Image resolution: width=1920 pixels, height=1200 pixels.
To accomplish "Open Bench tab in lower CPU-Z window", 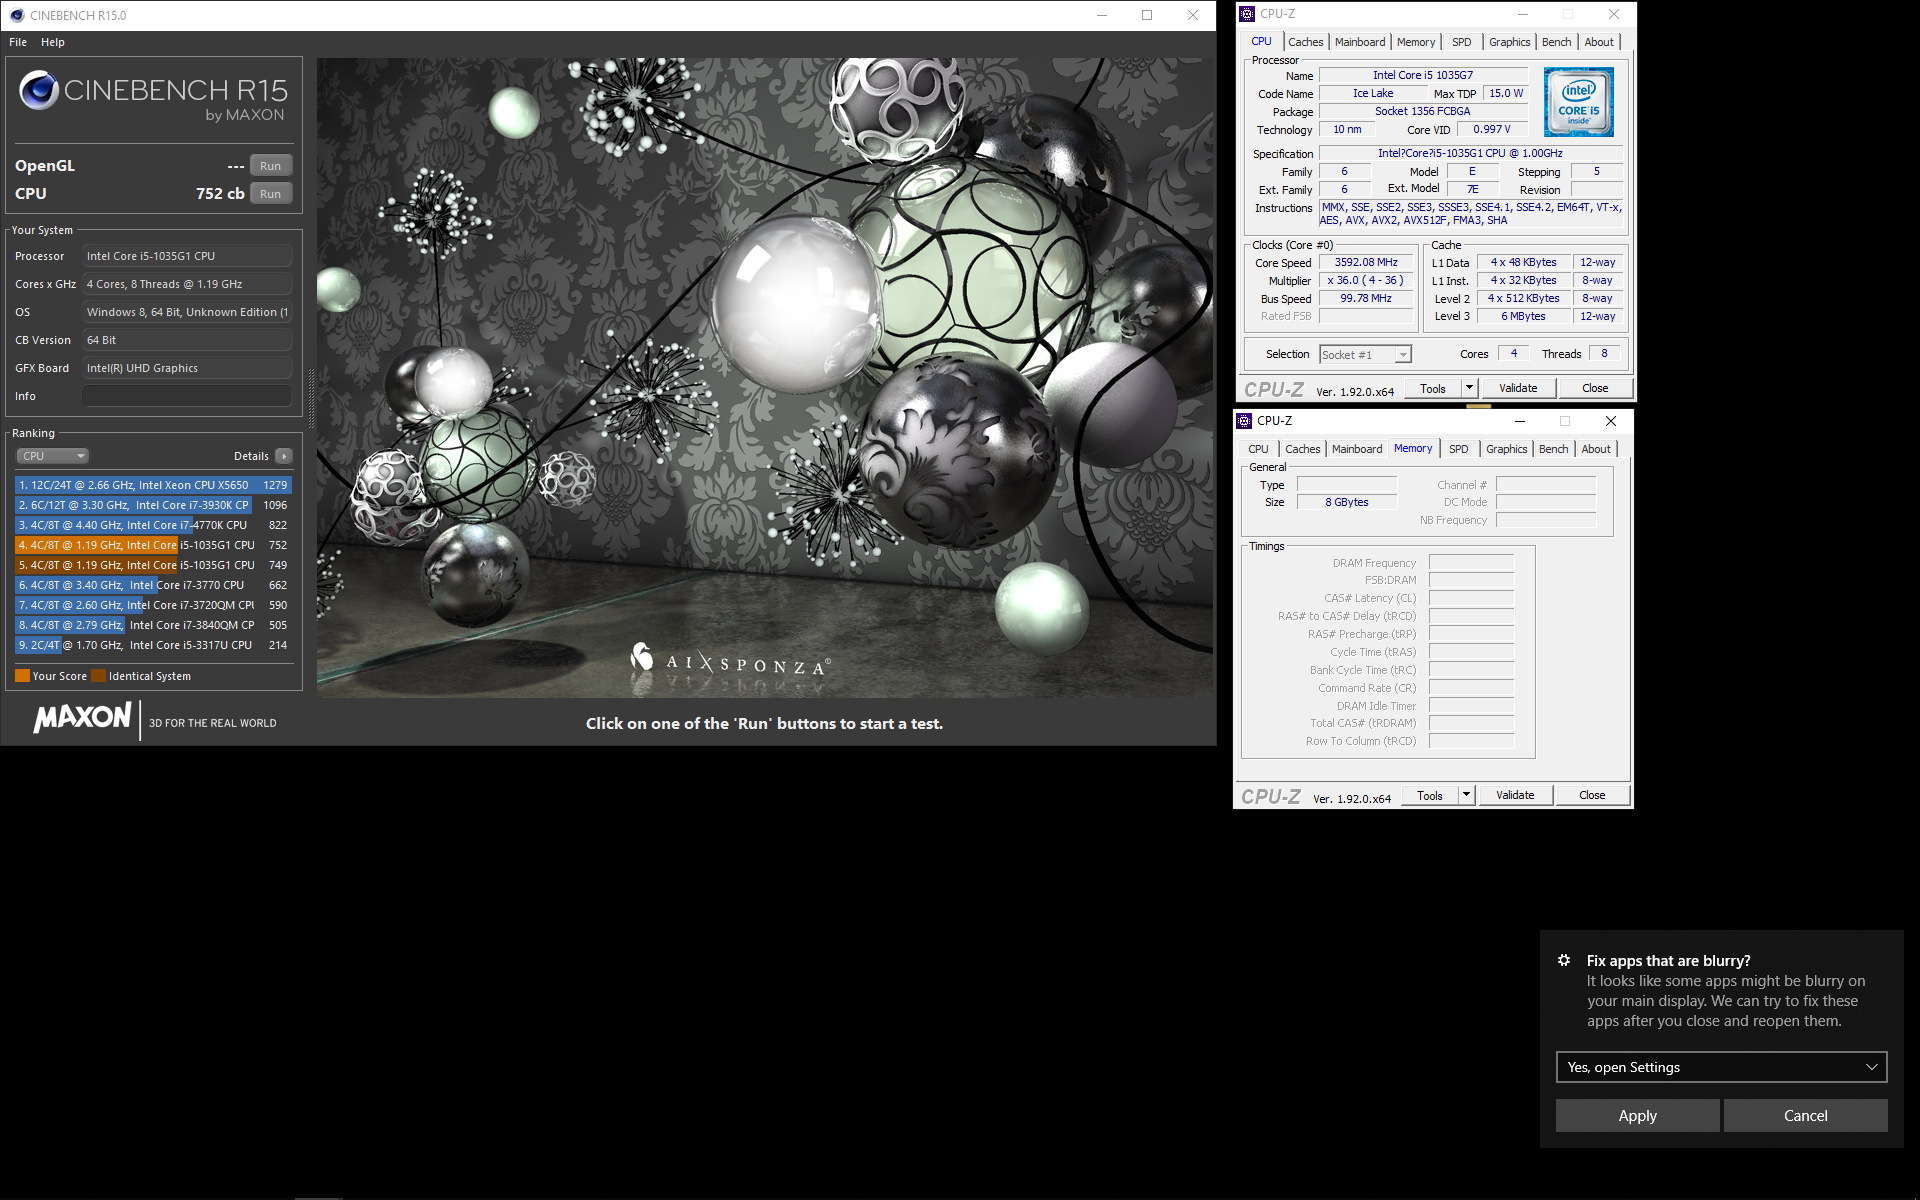I will click(x=1553, y=449).
